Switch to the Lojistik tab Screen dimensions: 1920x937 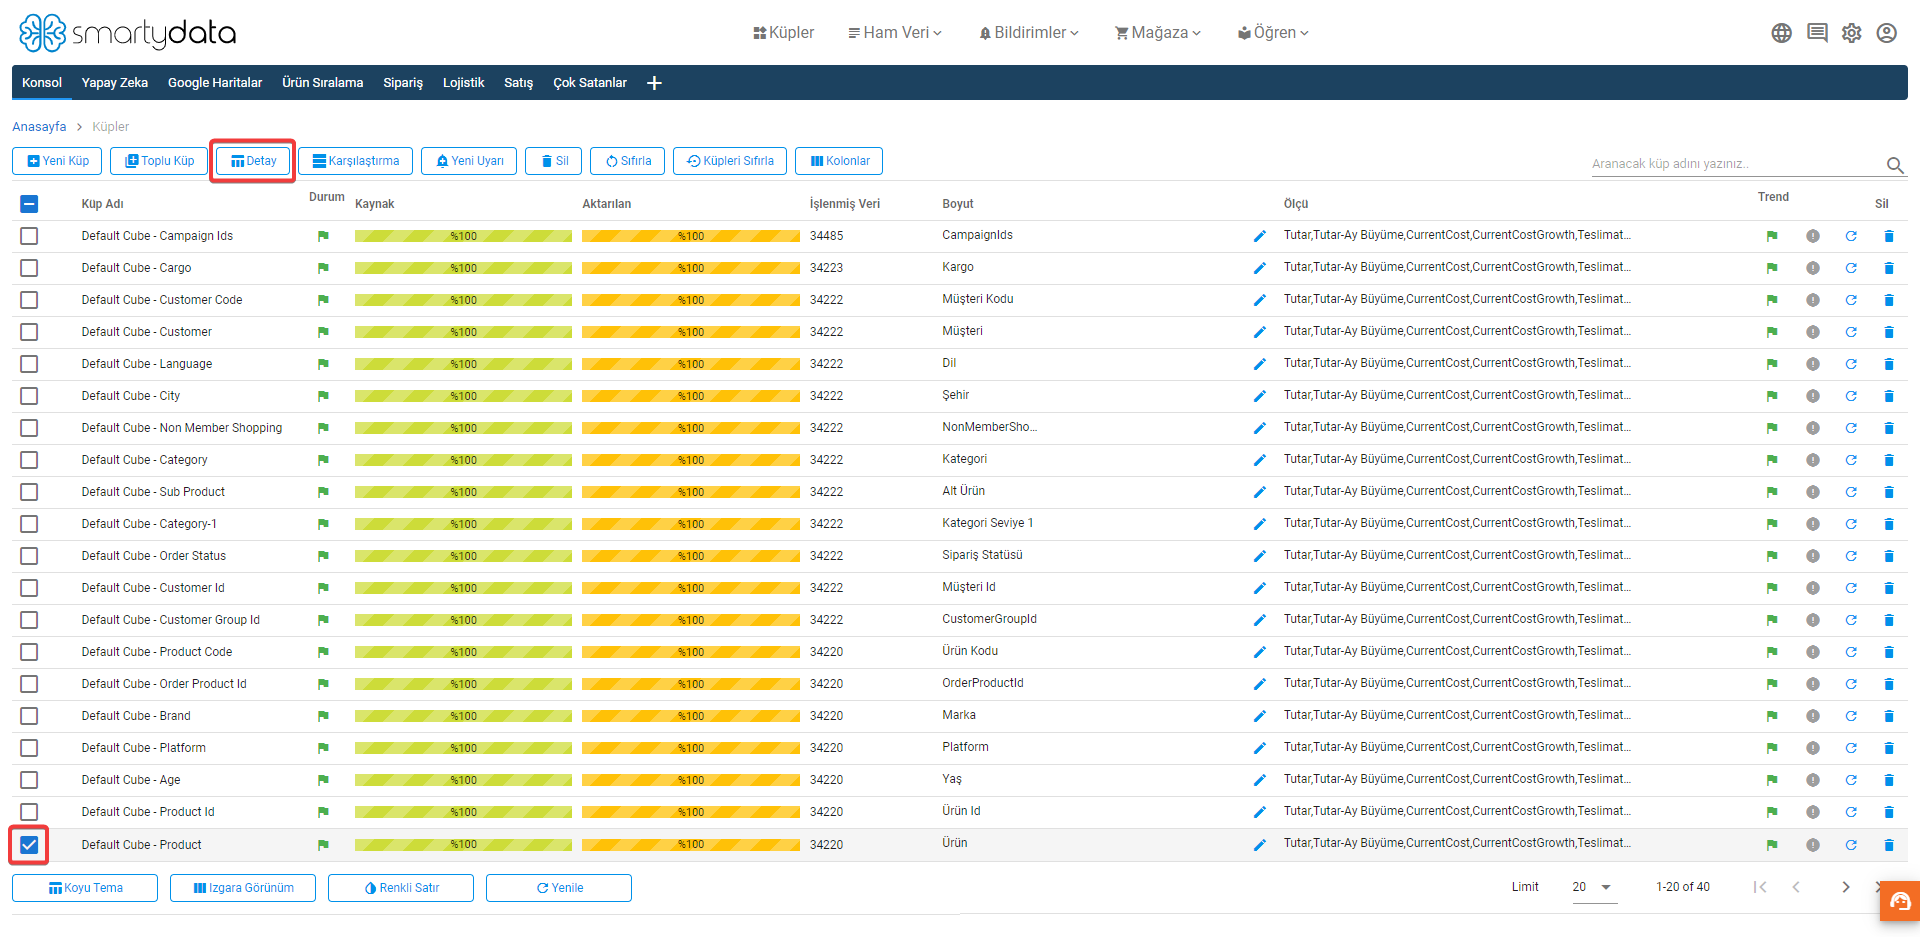(463, 83)
